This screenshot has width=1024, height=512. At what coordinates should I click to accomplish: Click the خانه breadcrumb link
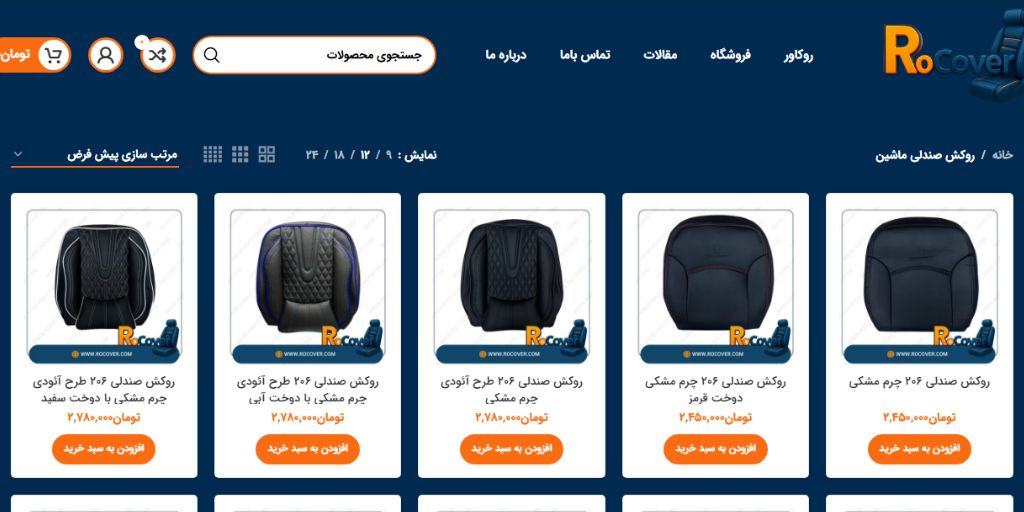tap(1002, 155)
